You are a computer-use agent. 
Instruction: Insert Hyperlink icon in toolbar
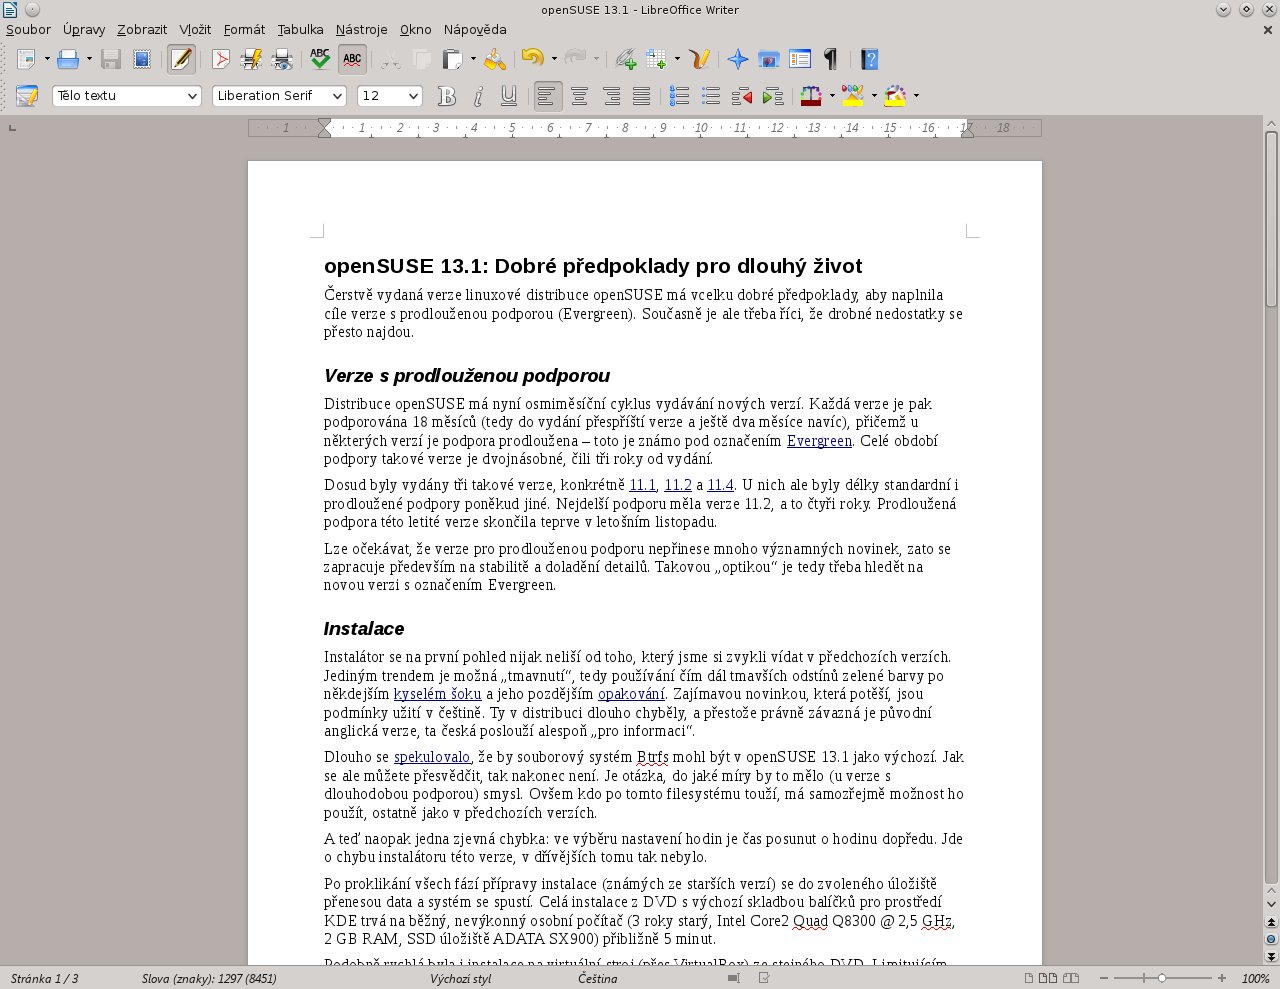click(626, 59)
